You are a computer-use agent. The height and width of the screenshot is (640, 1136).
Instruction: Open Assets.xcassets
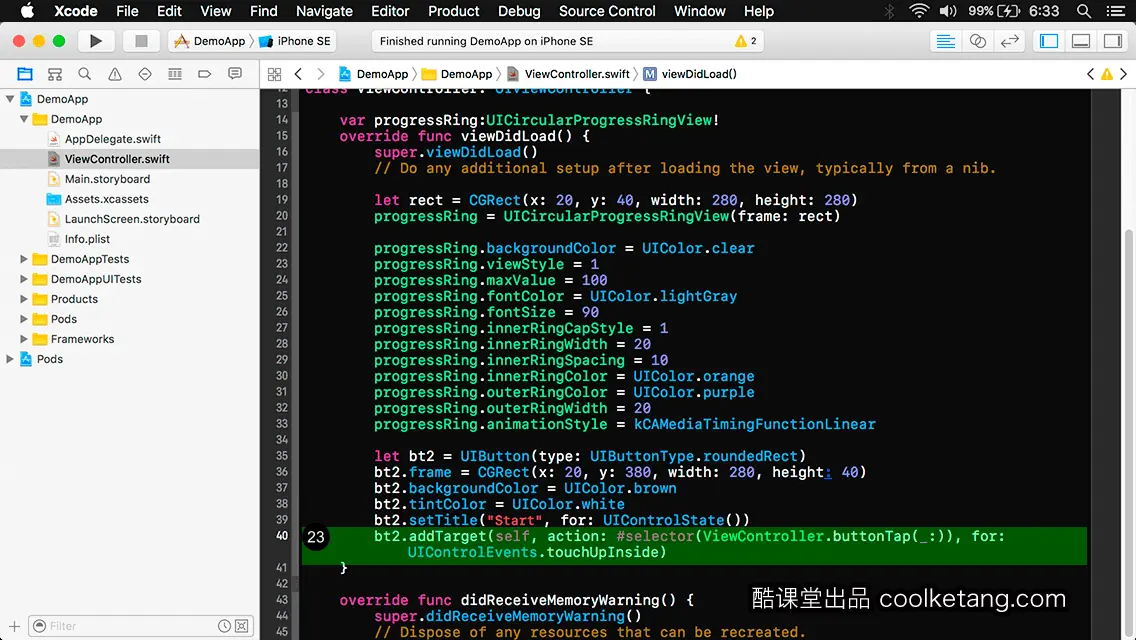click(106, 199)
